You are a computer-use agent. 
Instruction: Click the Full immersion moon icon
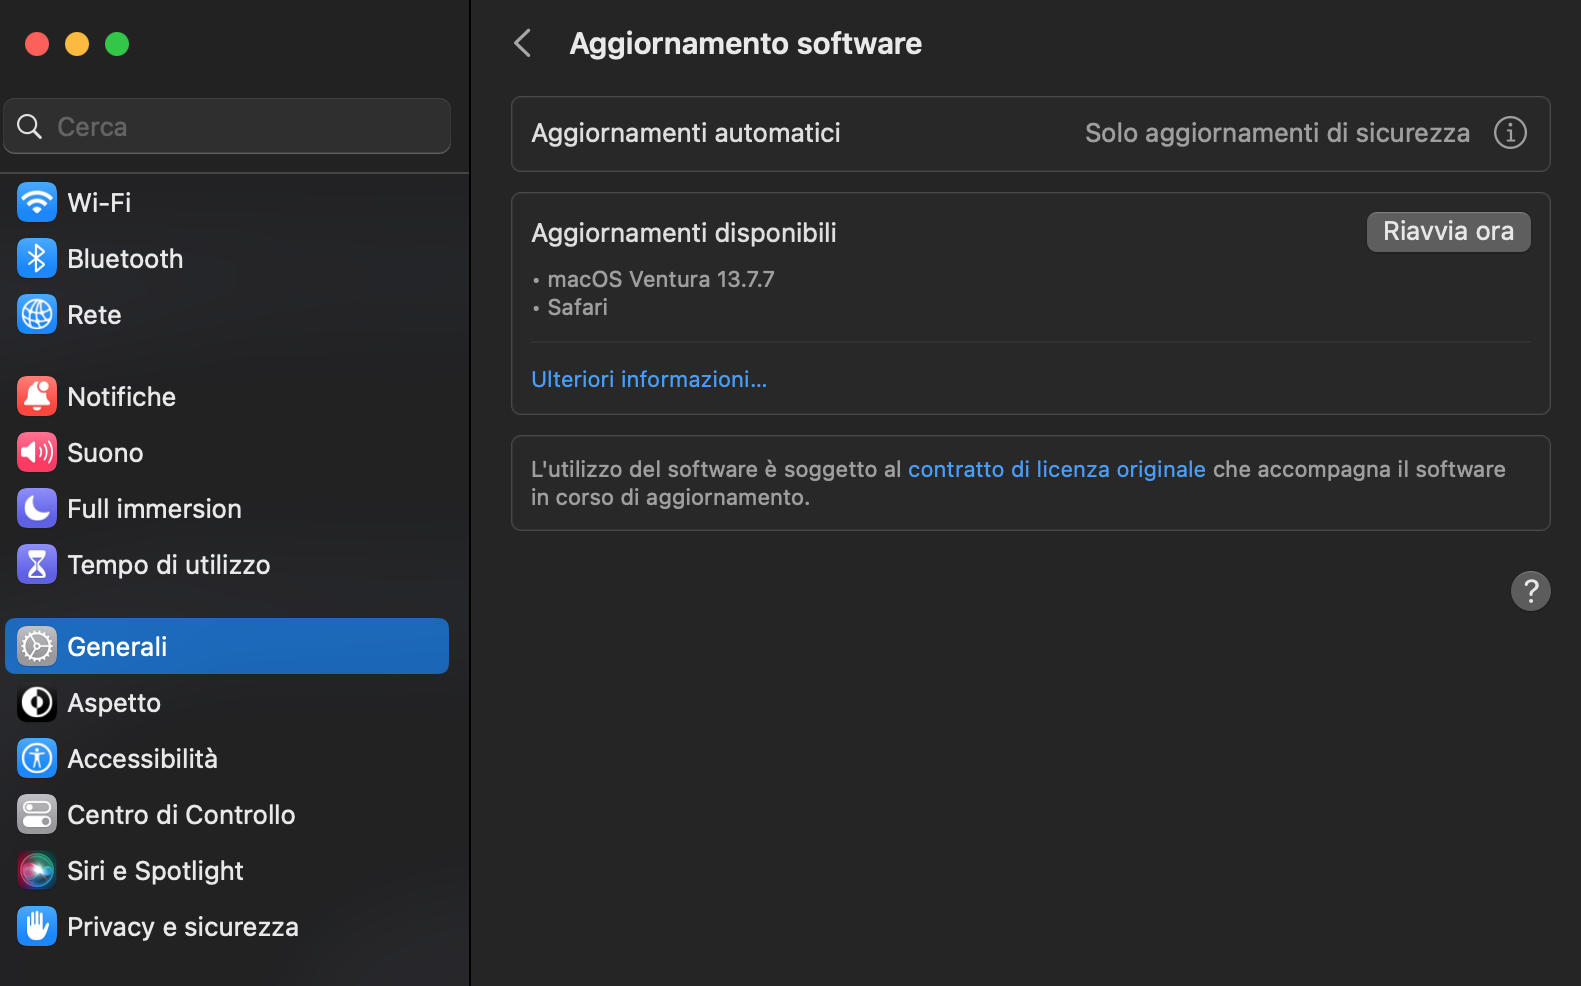37,508
